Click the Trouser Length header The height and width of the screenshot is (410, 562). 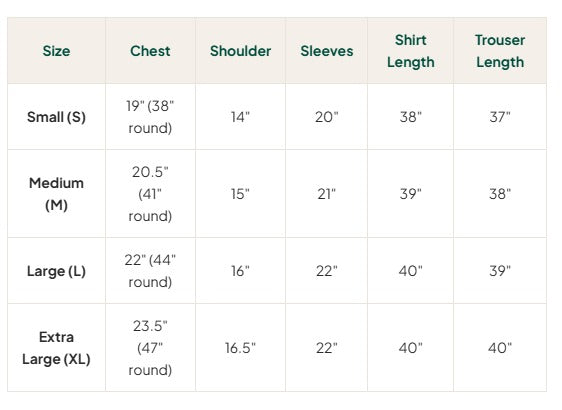click(500, 51)
